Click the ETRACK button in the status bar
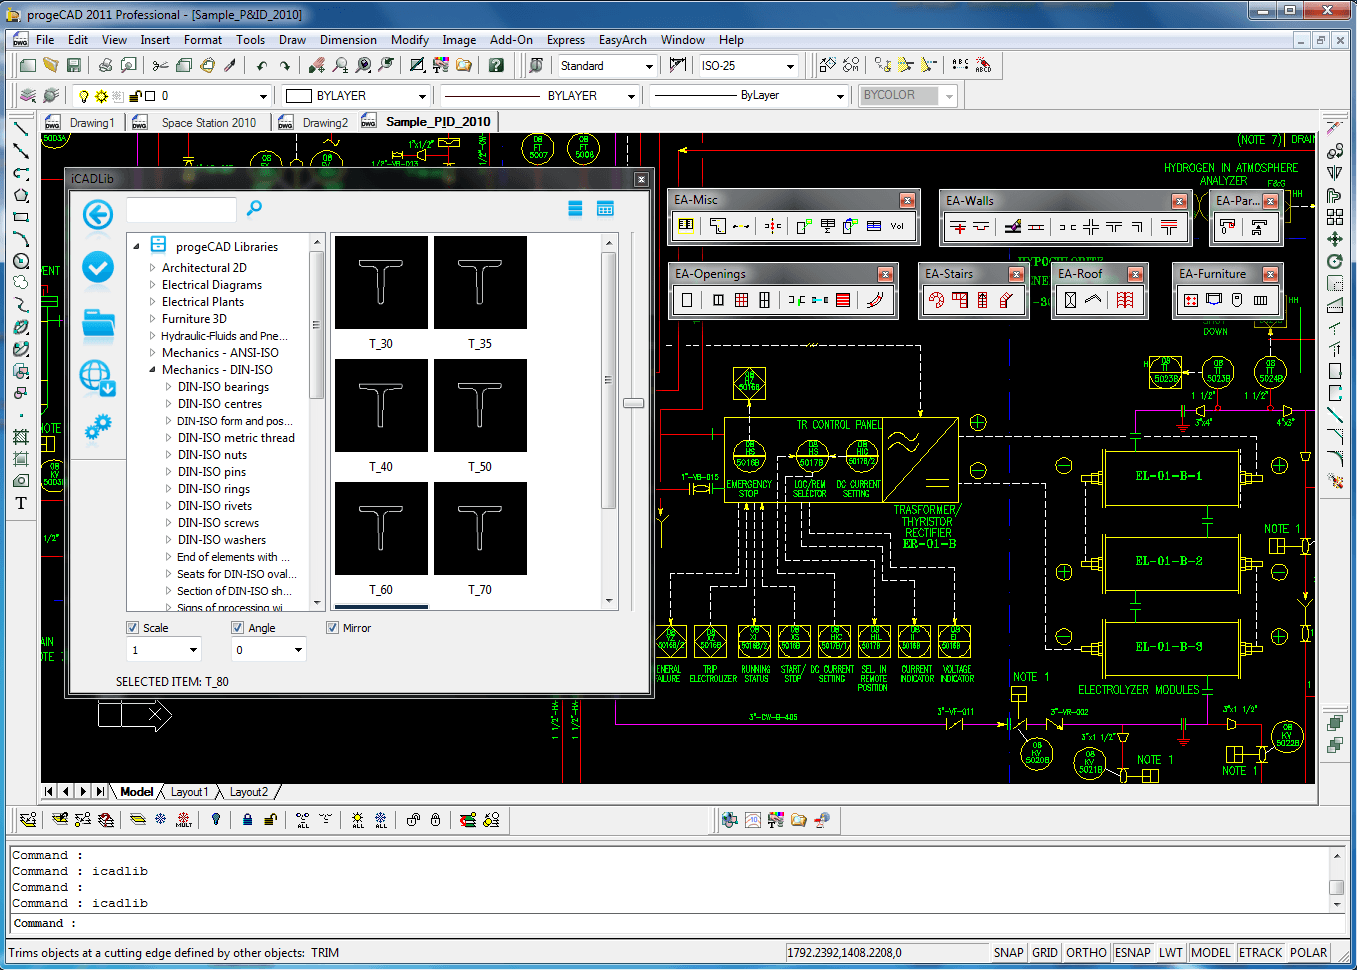 pos(1260,953)
